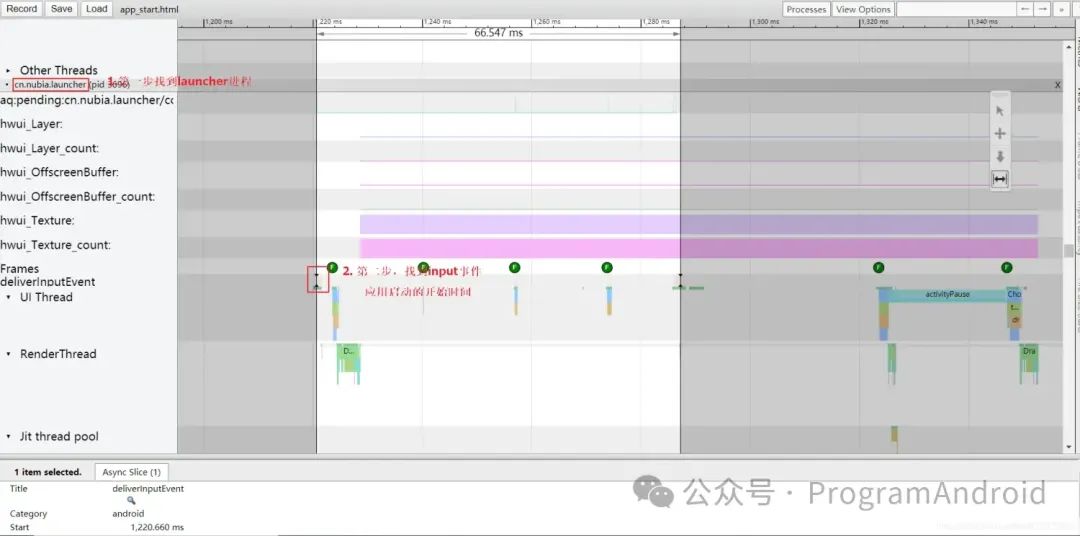Click the 1,200 ms ruler label
1080x536 pixels.
click(219, 22)
